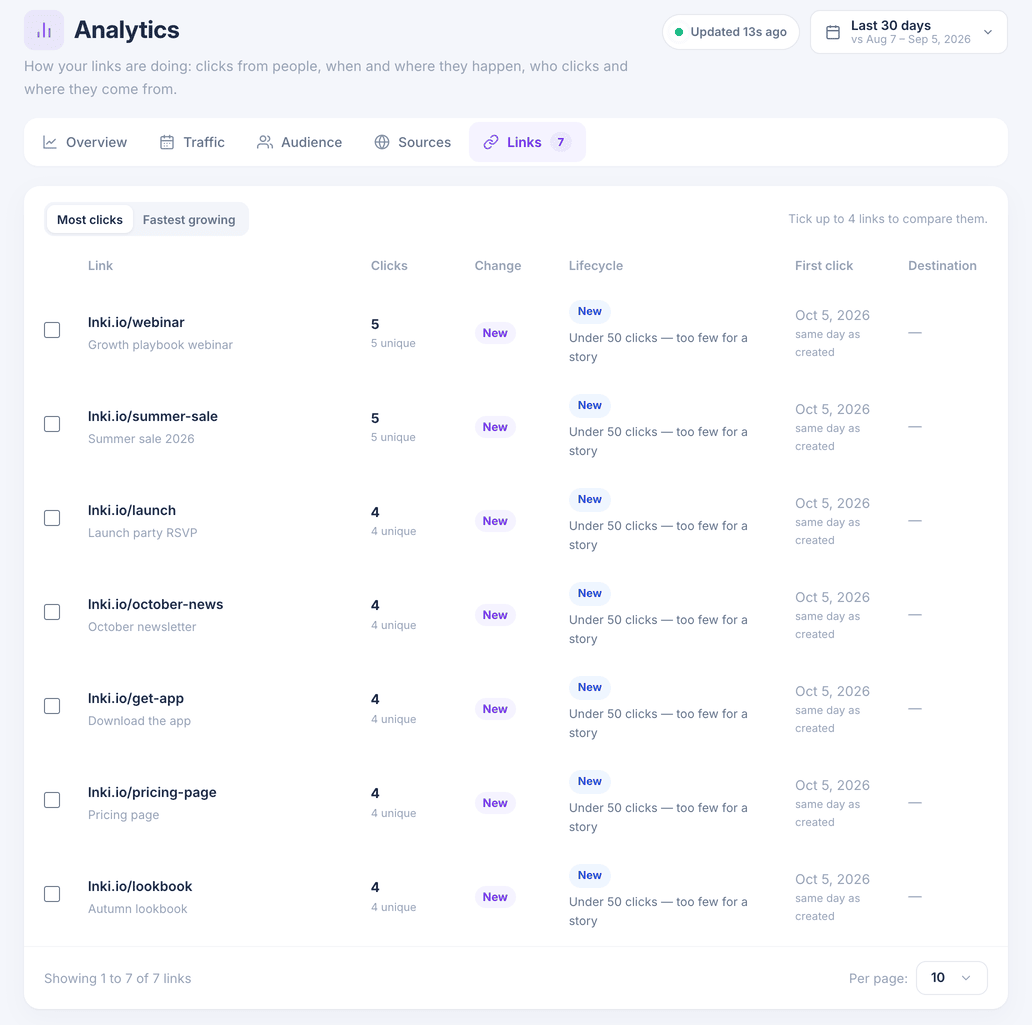Image resolution: width=1032 pixels, height=1025 pixels.
Task: Click the '5 unique' value for webinar
Action: (393, 343)
